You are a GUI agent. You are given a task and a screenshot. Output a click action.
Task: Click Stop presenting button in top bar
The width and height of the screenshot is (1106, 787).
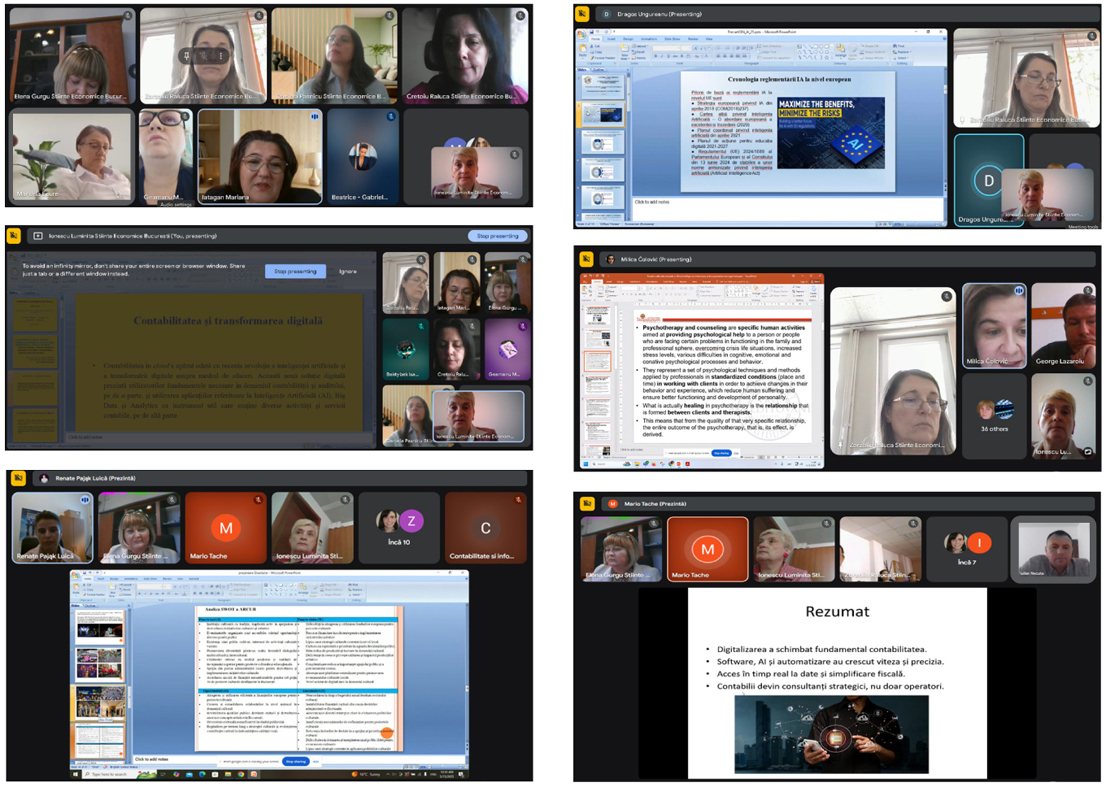coord(497,236)
